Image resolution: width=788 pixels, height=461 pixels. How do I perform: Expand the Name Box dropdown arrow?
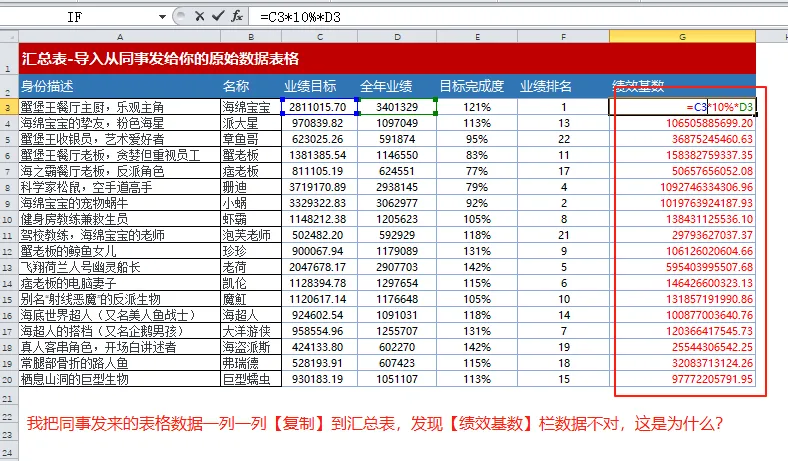pyautogui.click(x=162, y=17)
